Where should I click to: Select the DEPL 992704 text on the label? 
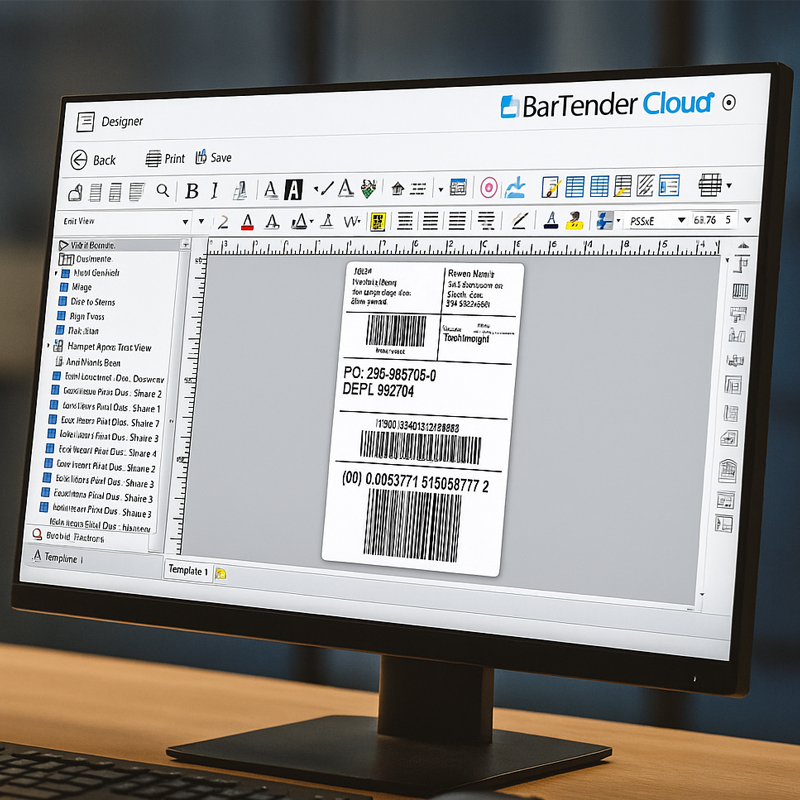[378, 390]
